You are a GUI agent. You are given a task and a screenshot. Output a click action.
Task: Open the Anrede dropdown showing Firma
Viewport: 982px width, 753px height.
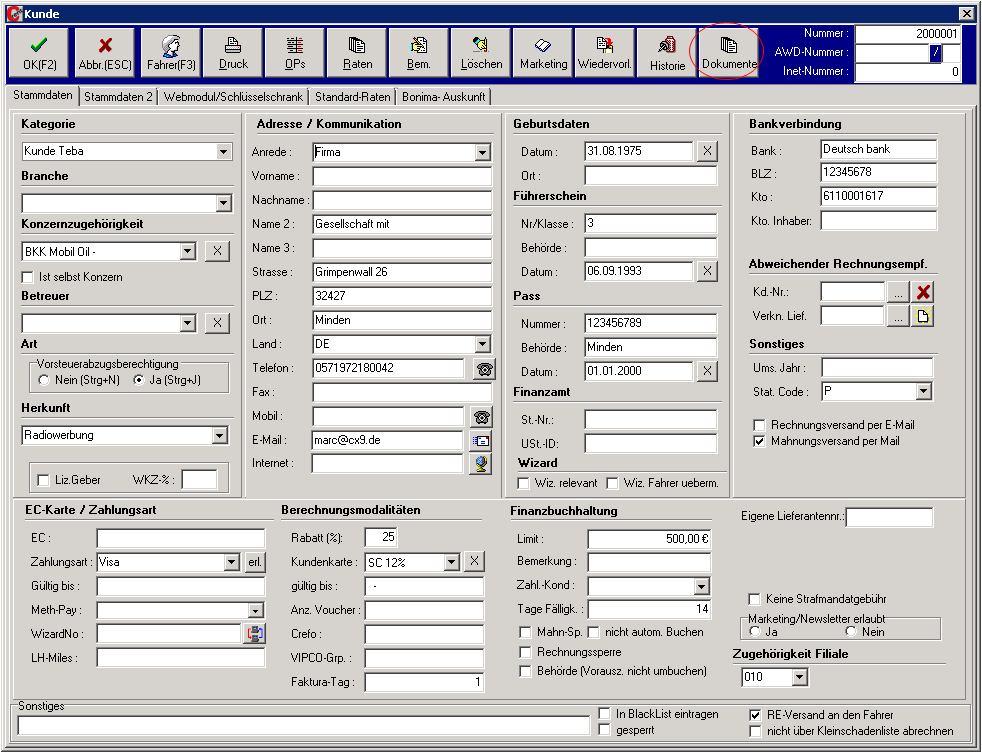click(480, 151)
